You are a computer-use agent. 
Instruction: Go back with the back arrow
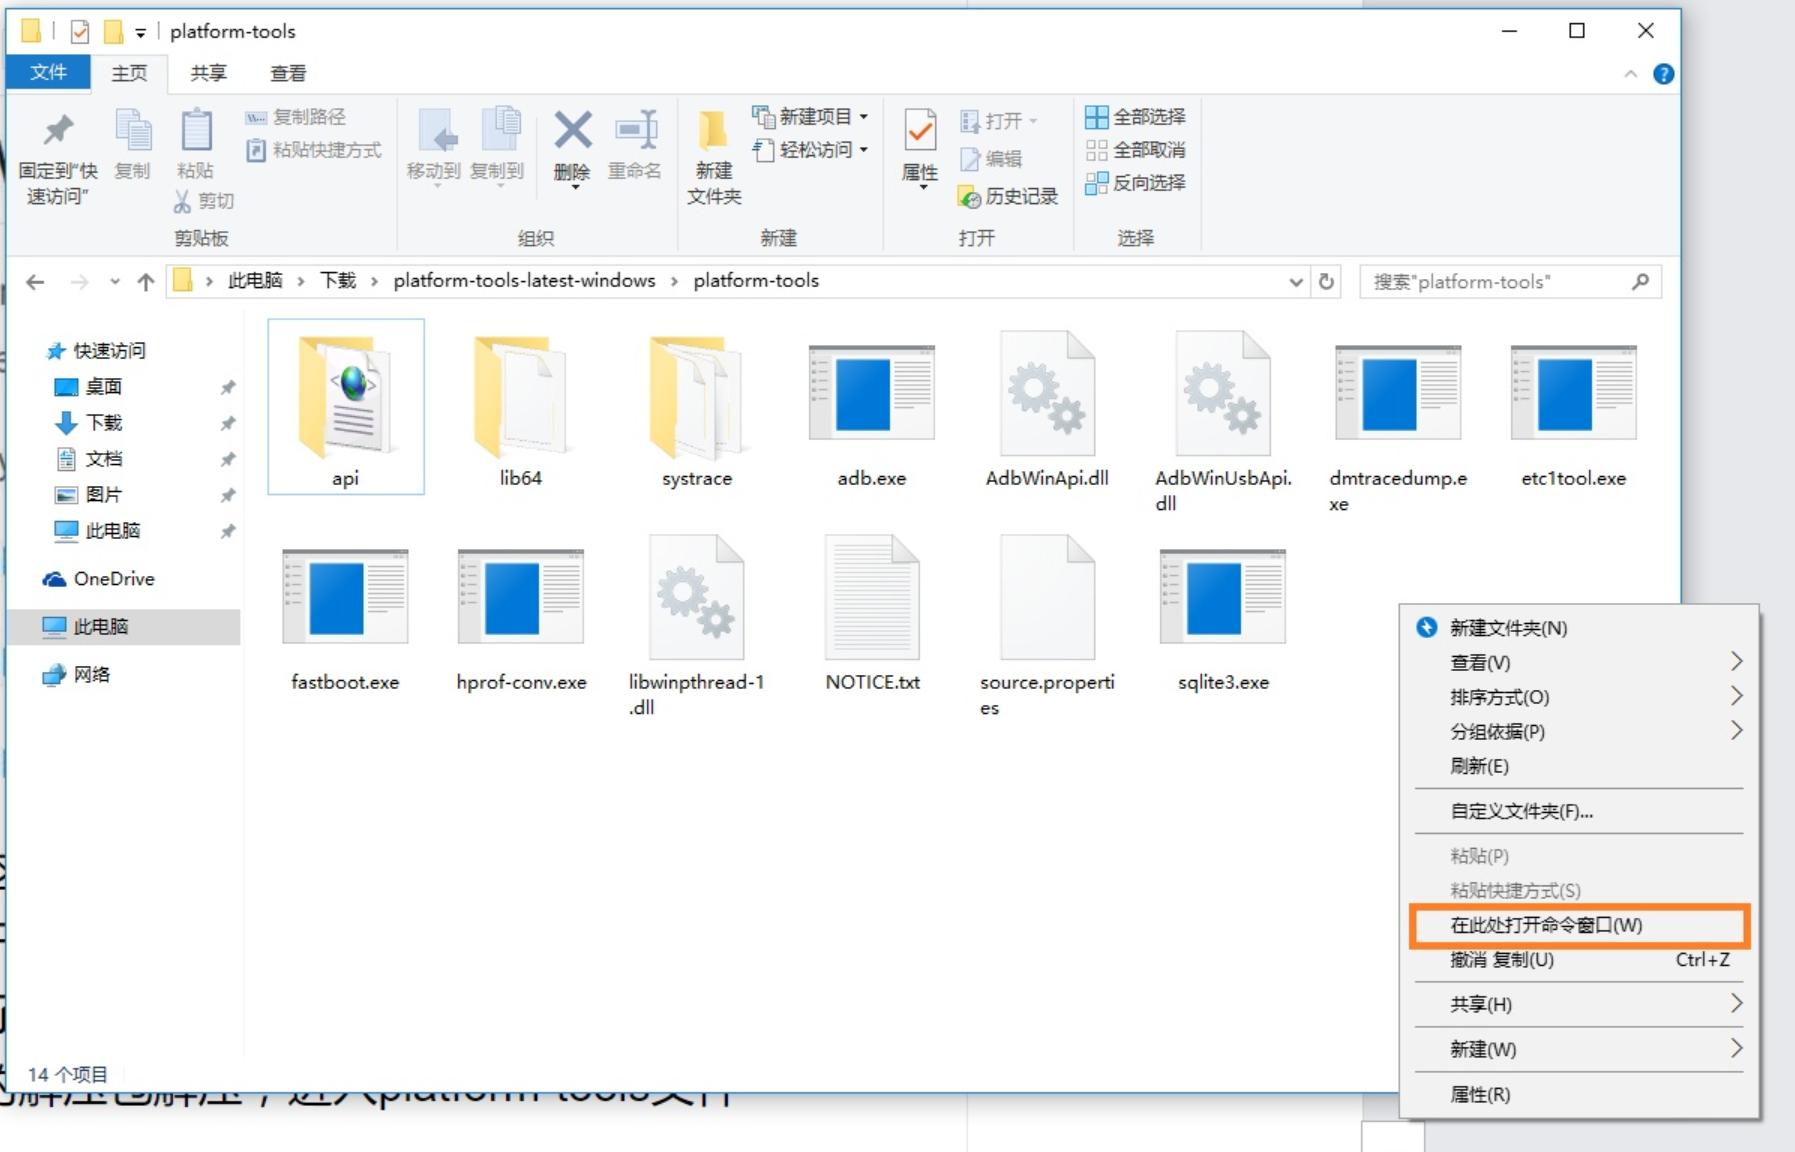coord(35,282)
